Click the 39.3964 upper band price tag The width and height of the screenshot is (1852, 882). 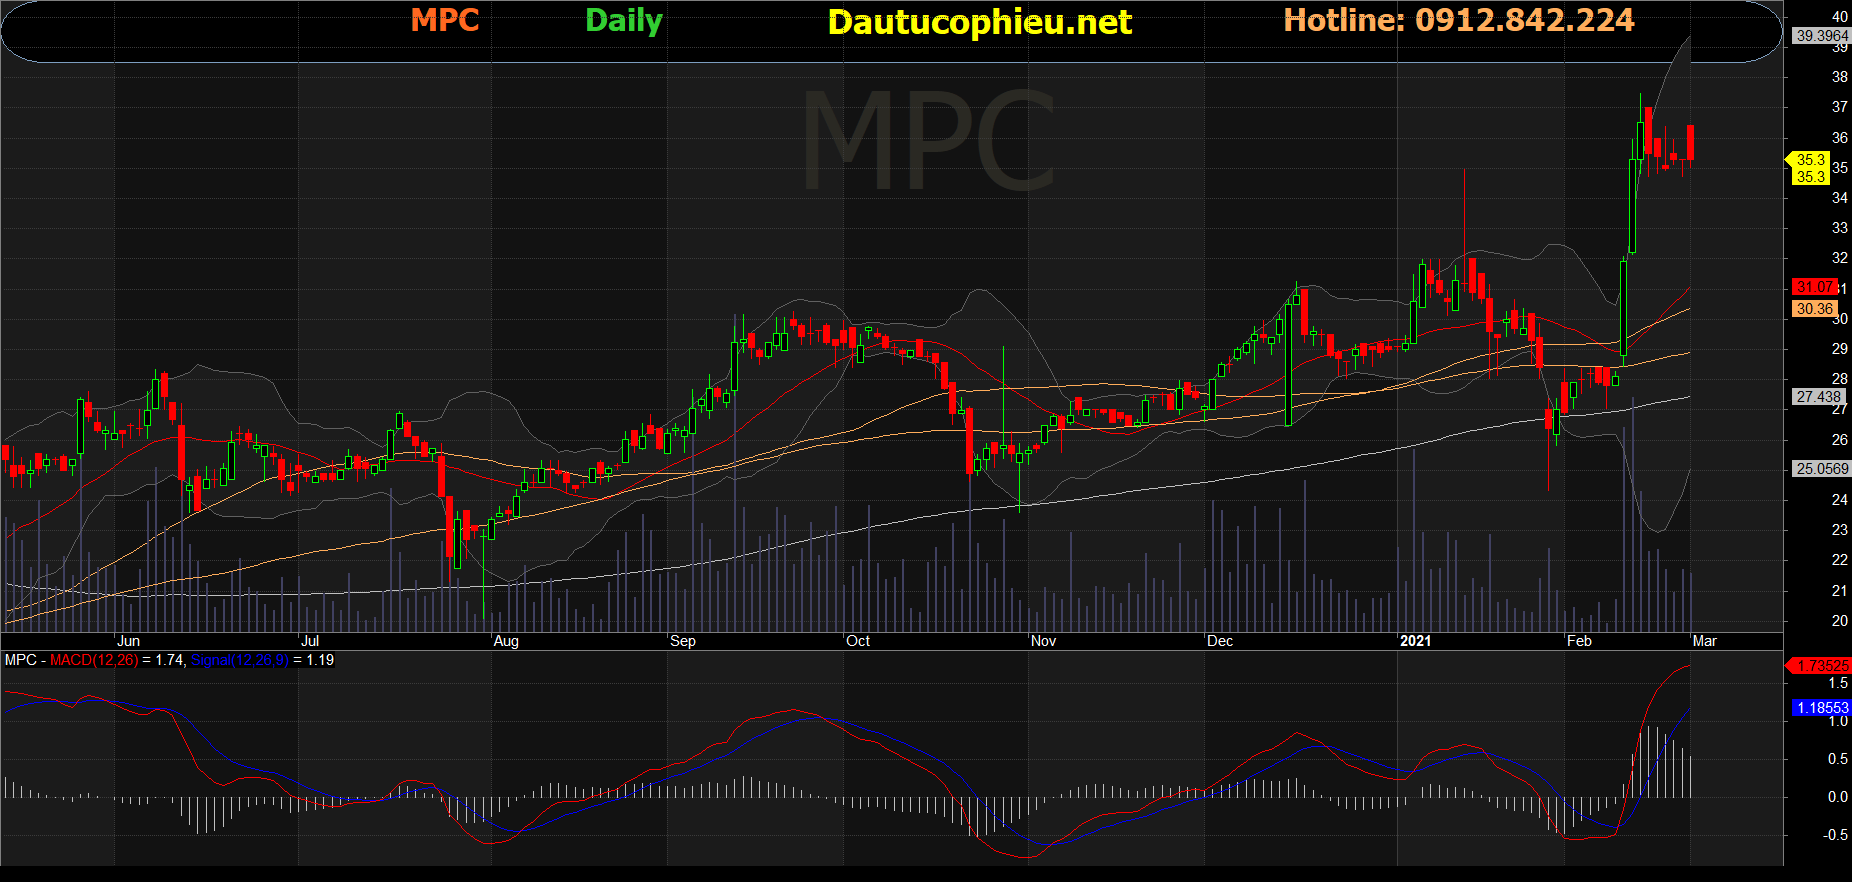click(1822, 36)
